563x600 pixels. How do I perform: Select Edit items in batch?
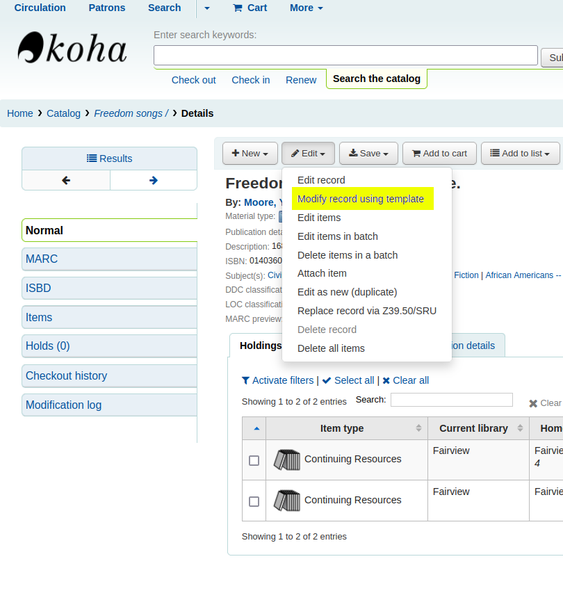pyautogui.click(x=338, y=236)
